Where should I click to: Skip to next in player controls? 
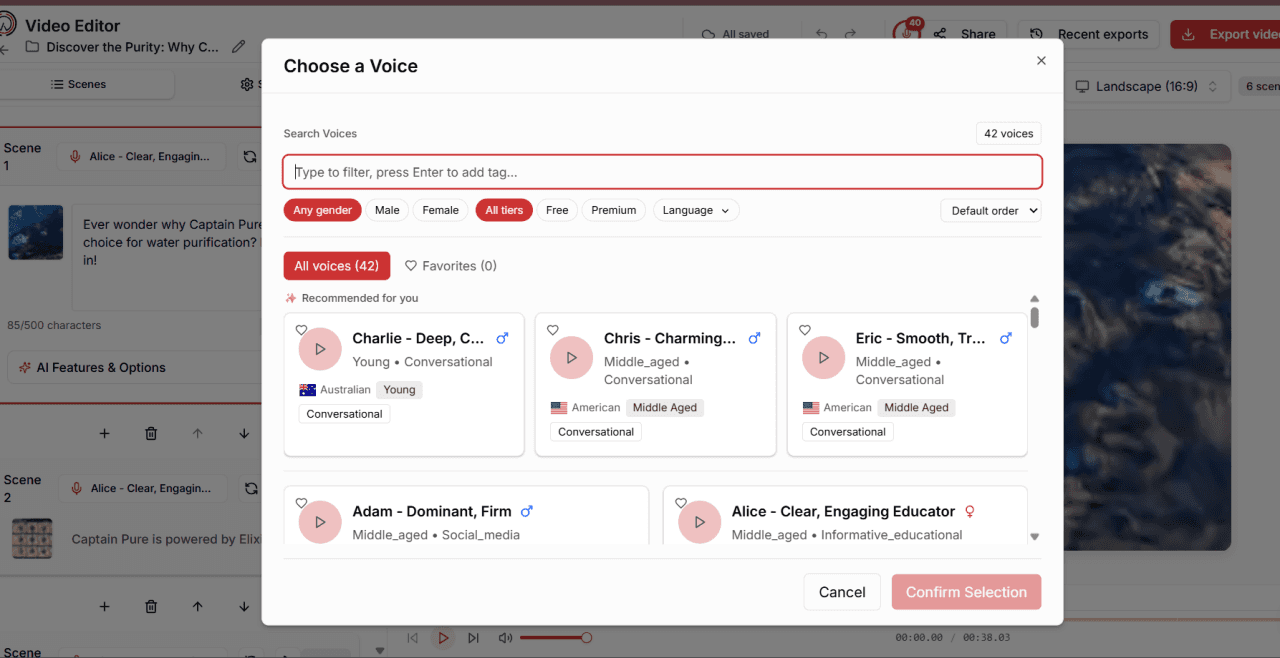pos(474,638)
